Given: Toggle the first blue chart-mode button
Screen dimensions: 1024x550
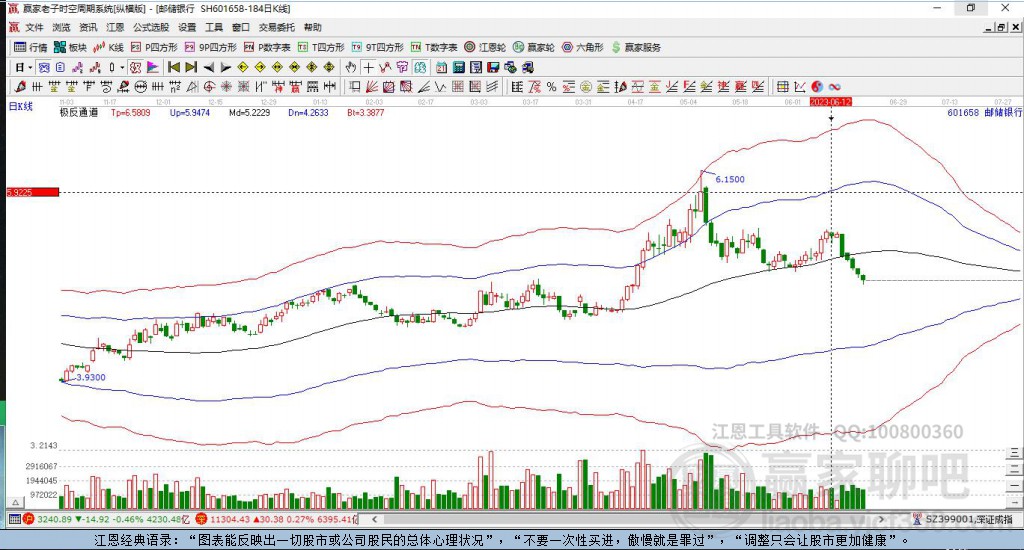Looking at the screenshot, I should [x=44, y=67].
